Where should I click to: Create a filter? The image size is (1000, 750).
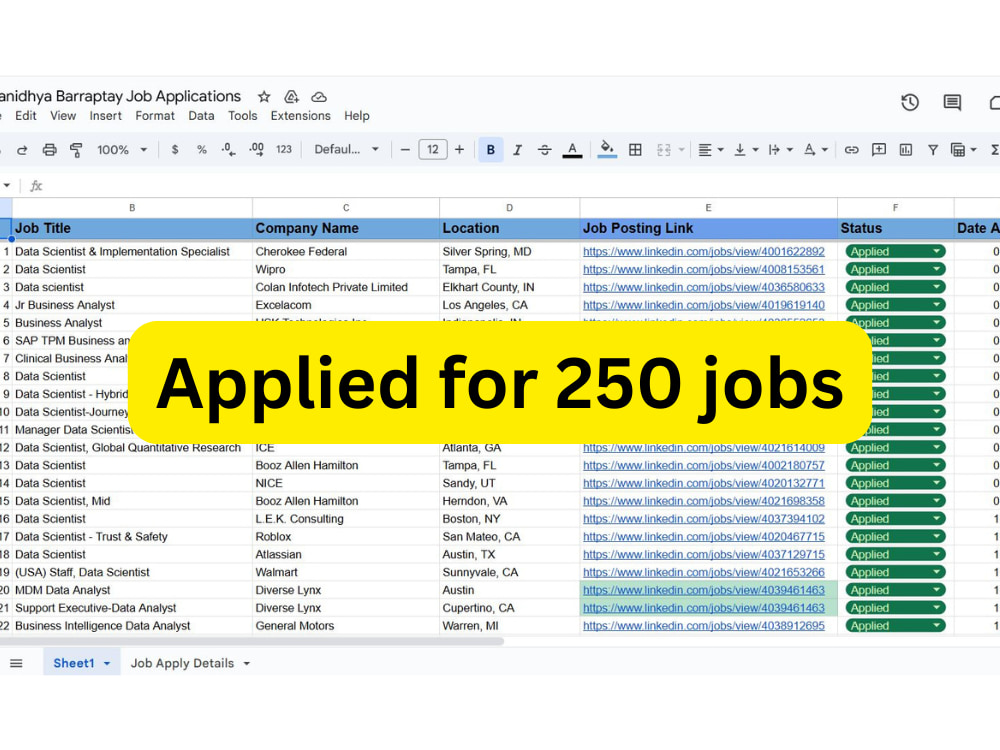pyautogui.click(x=932, y=150)
